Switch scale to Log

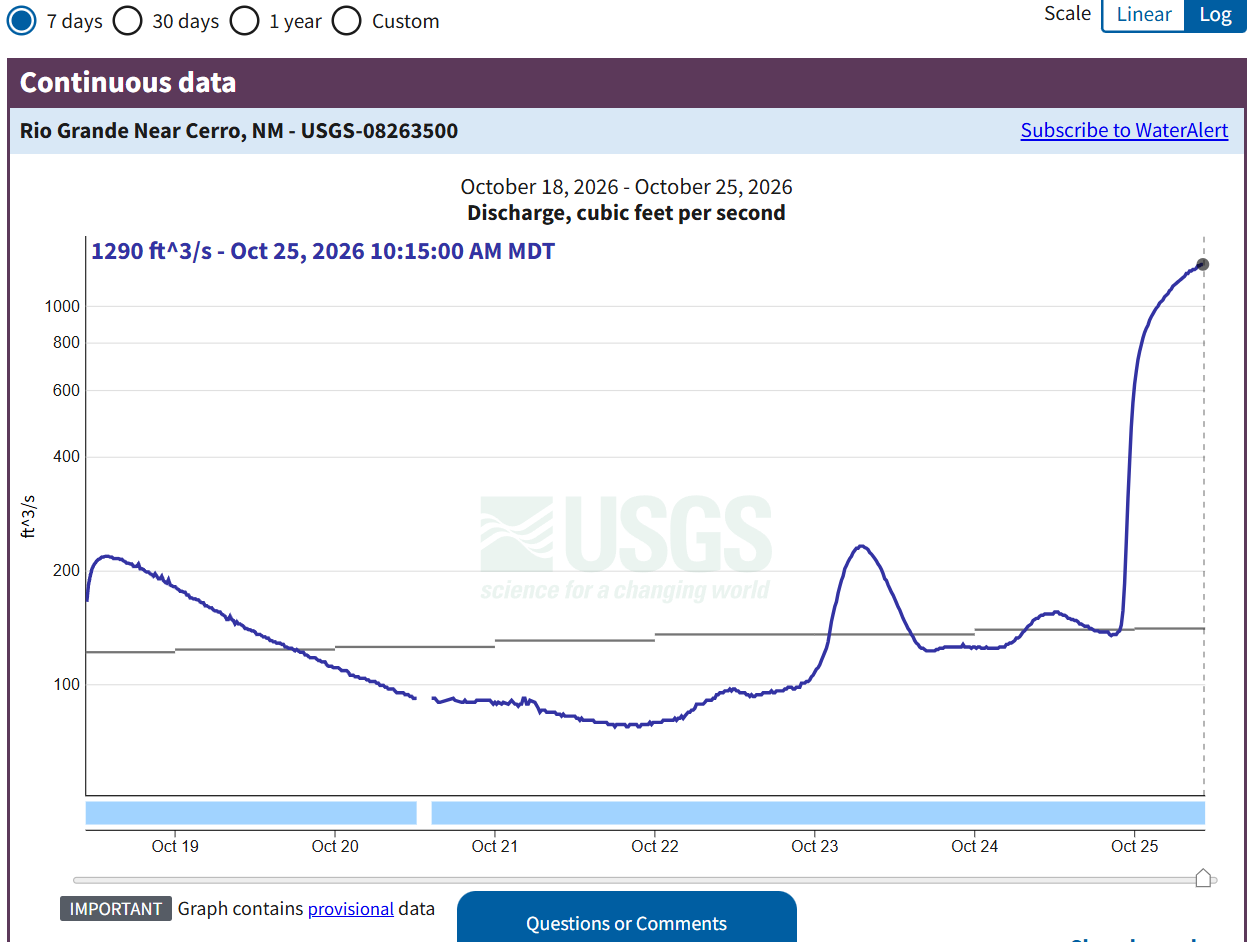1215,15
